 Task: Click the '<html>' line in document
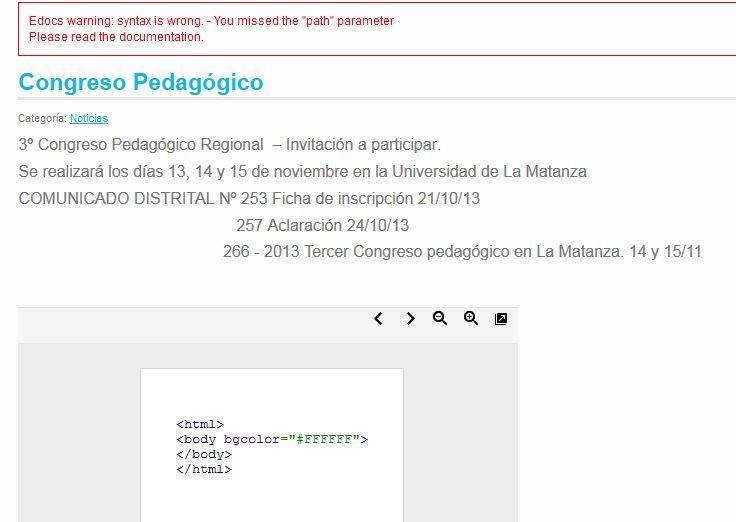[x=200, y=424]
